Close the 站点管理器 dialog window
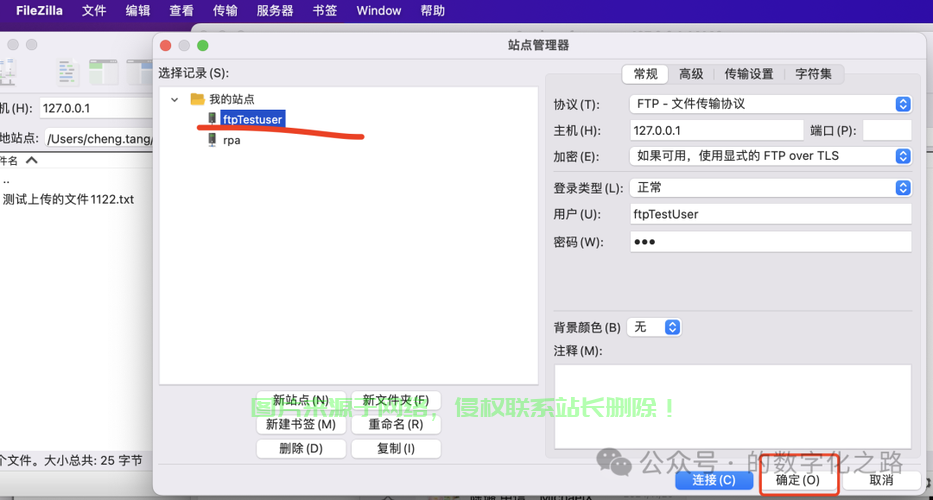The height and width of the screenshot is (500, 933). coord(165,45)
